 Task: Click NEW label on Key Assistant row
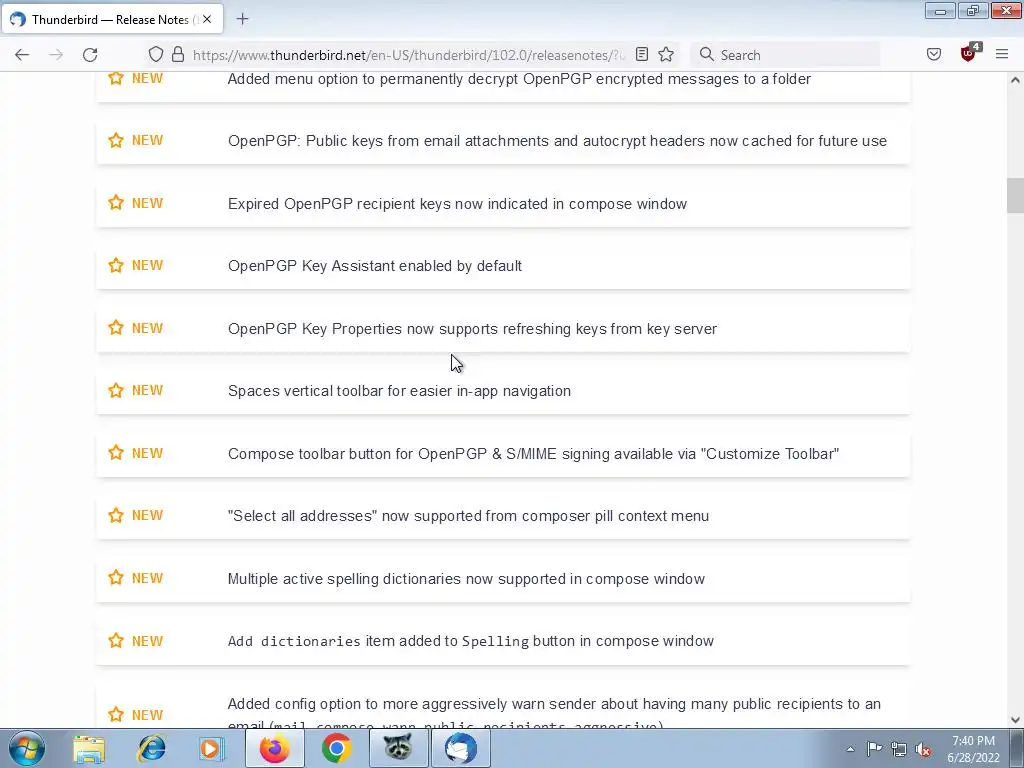[148, 266]
